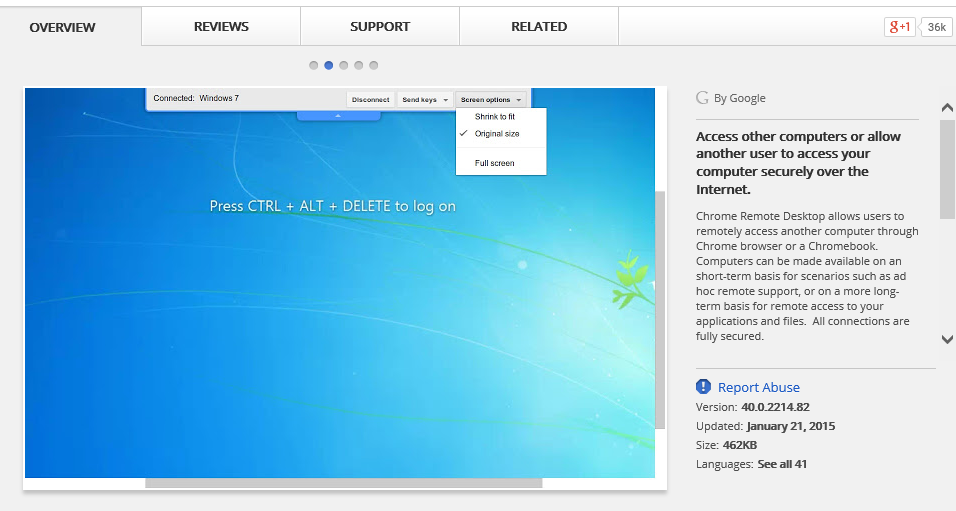
Task: Click the Connected: Windows 7 label
Action: pos(196,98)
